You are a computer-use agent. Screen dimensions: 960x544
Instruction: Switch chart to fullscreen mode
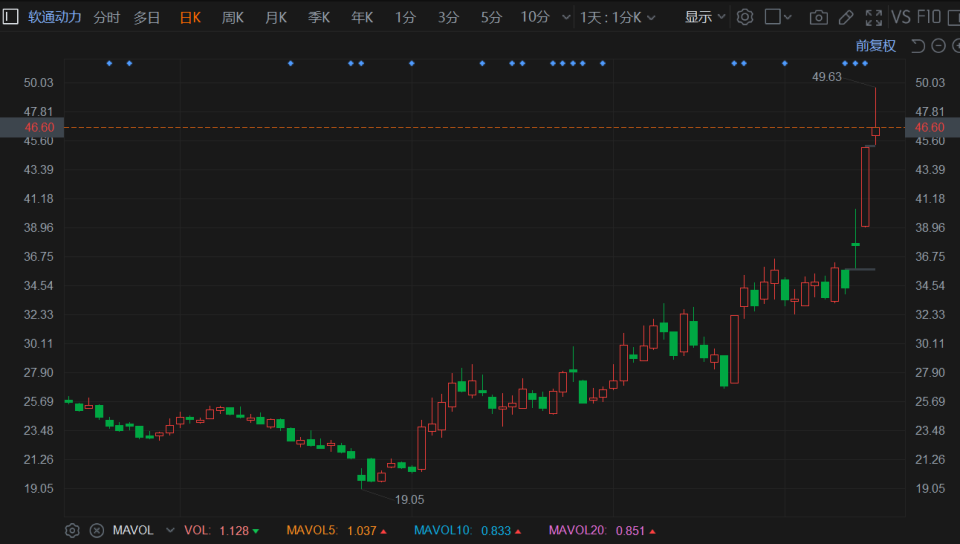[874, 18]
